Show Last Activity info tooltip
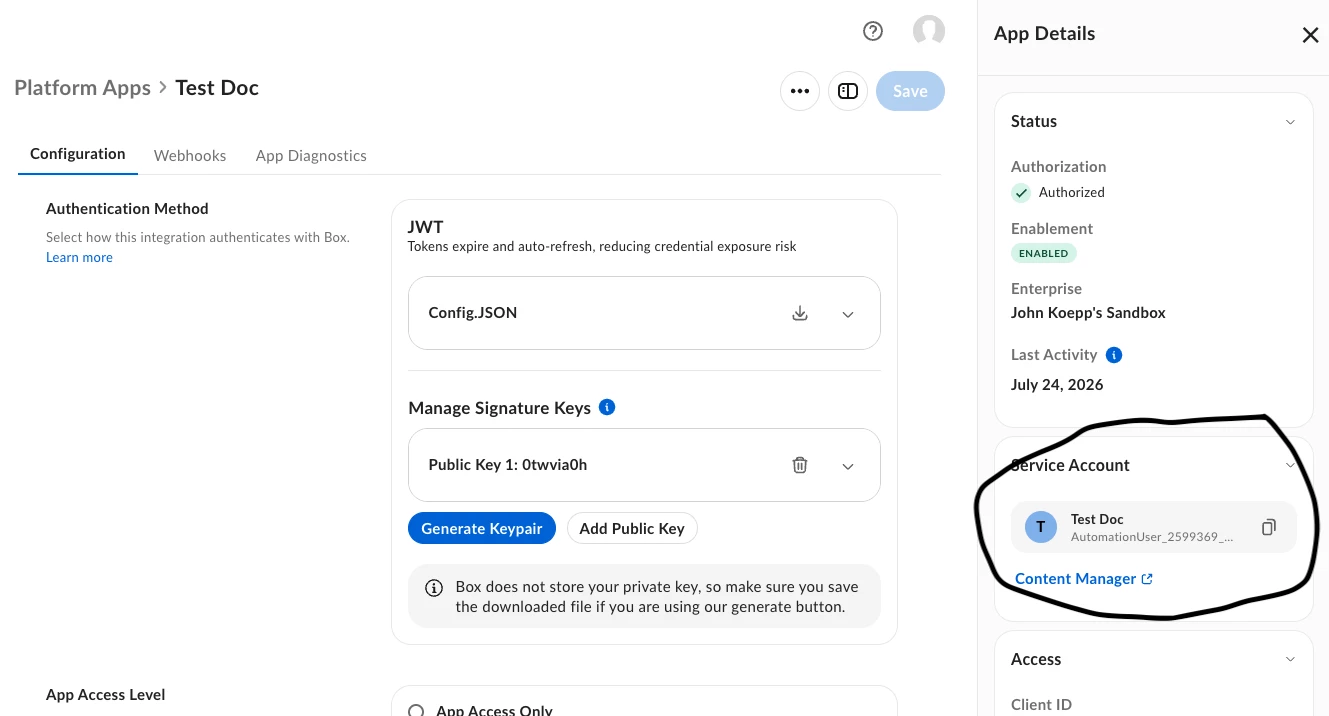This screenshot has height=716, width=1329. click(1114, 355)
